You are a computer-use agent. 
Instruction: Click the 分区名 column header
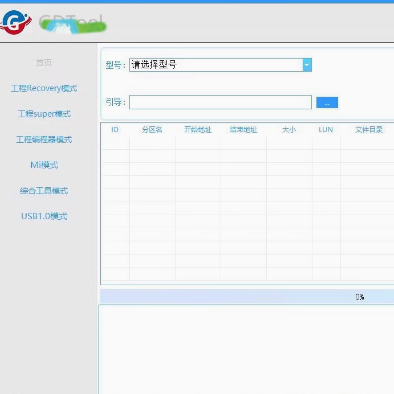(x=152, y=130)
